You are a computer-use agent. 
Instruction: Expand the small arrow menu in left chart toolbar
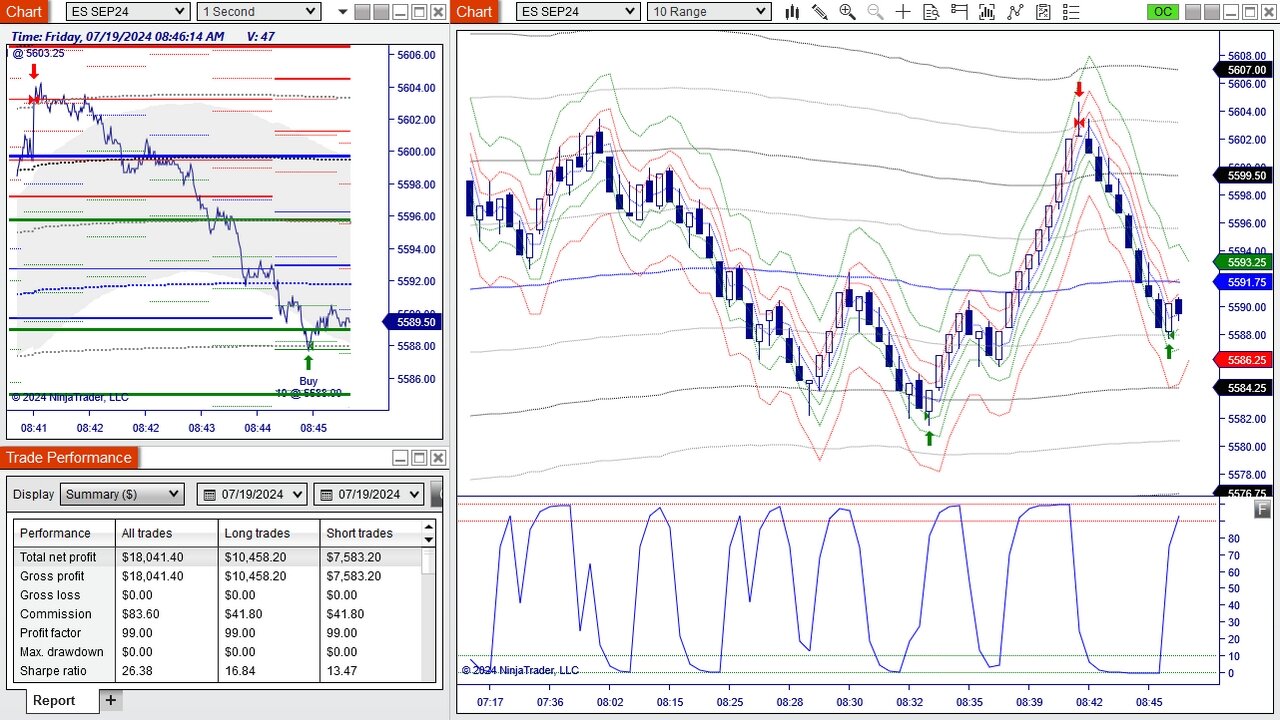tap(343, 12)
